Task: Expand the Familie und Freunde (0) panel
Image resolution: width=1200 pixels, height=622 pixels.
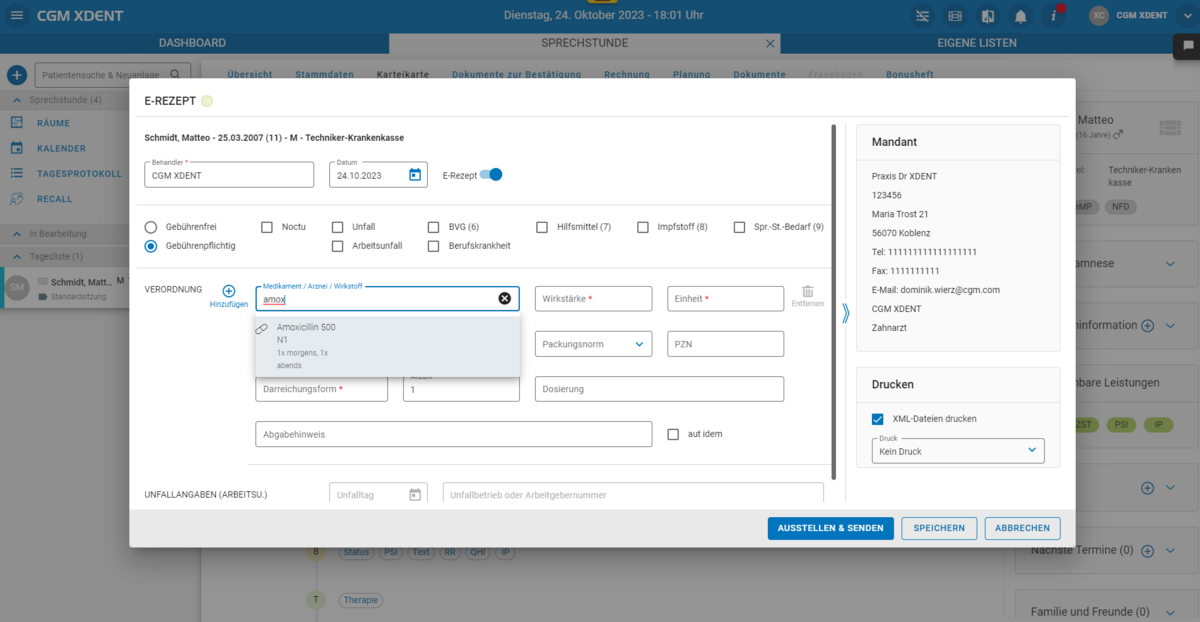Action: pos(1171,611)
